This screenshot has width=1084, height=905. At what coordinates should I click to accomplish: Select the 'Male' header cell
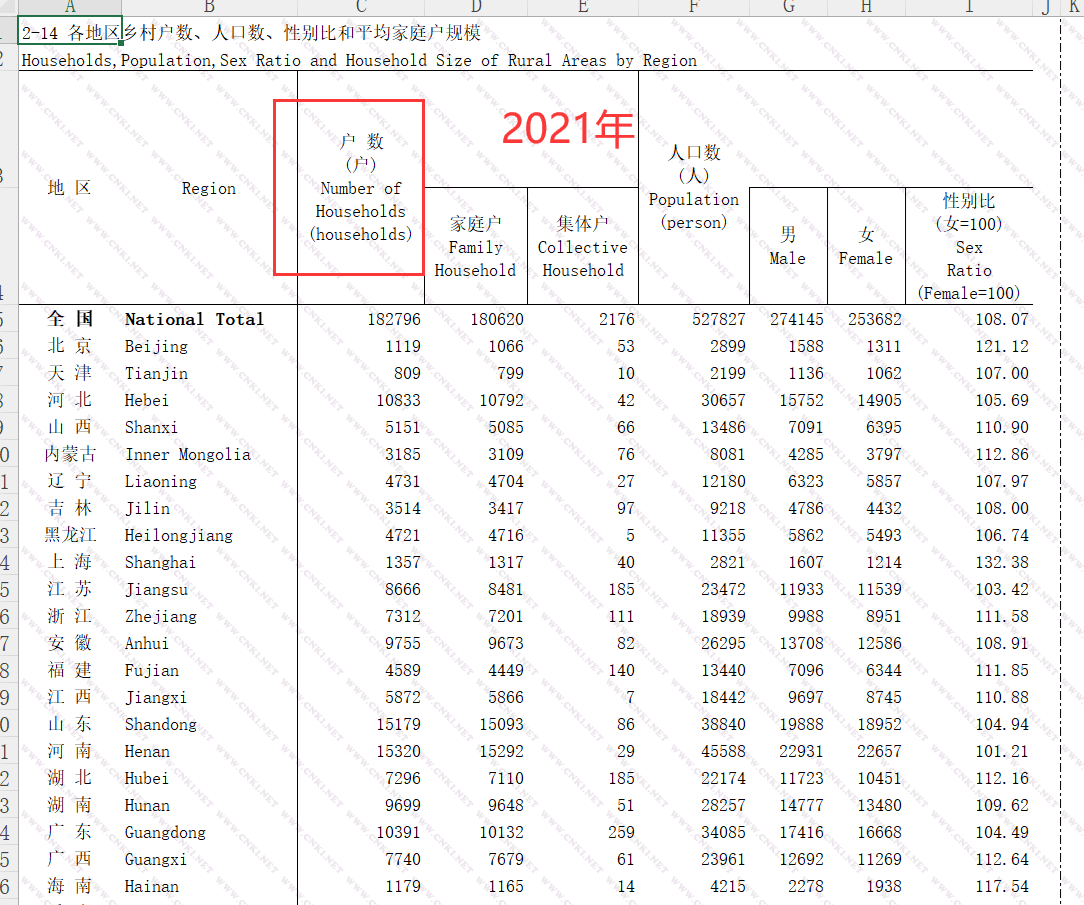point(788,246)
